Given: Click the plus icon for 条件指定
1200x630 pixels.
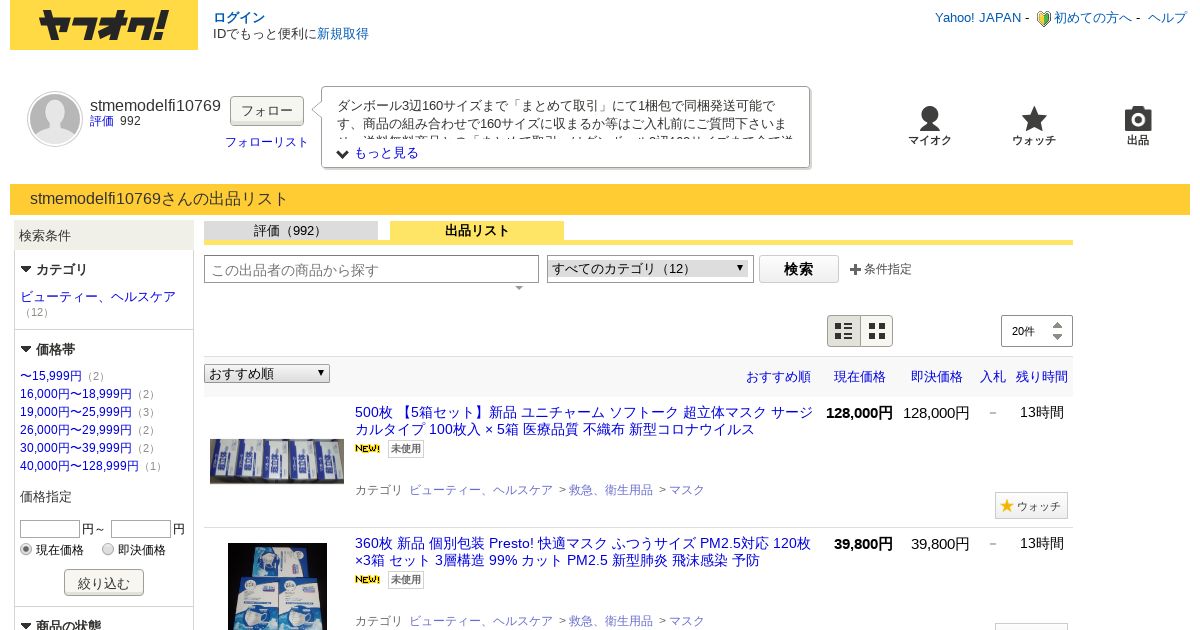Looking at the screenshot, I should [855, 269].
